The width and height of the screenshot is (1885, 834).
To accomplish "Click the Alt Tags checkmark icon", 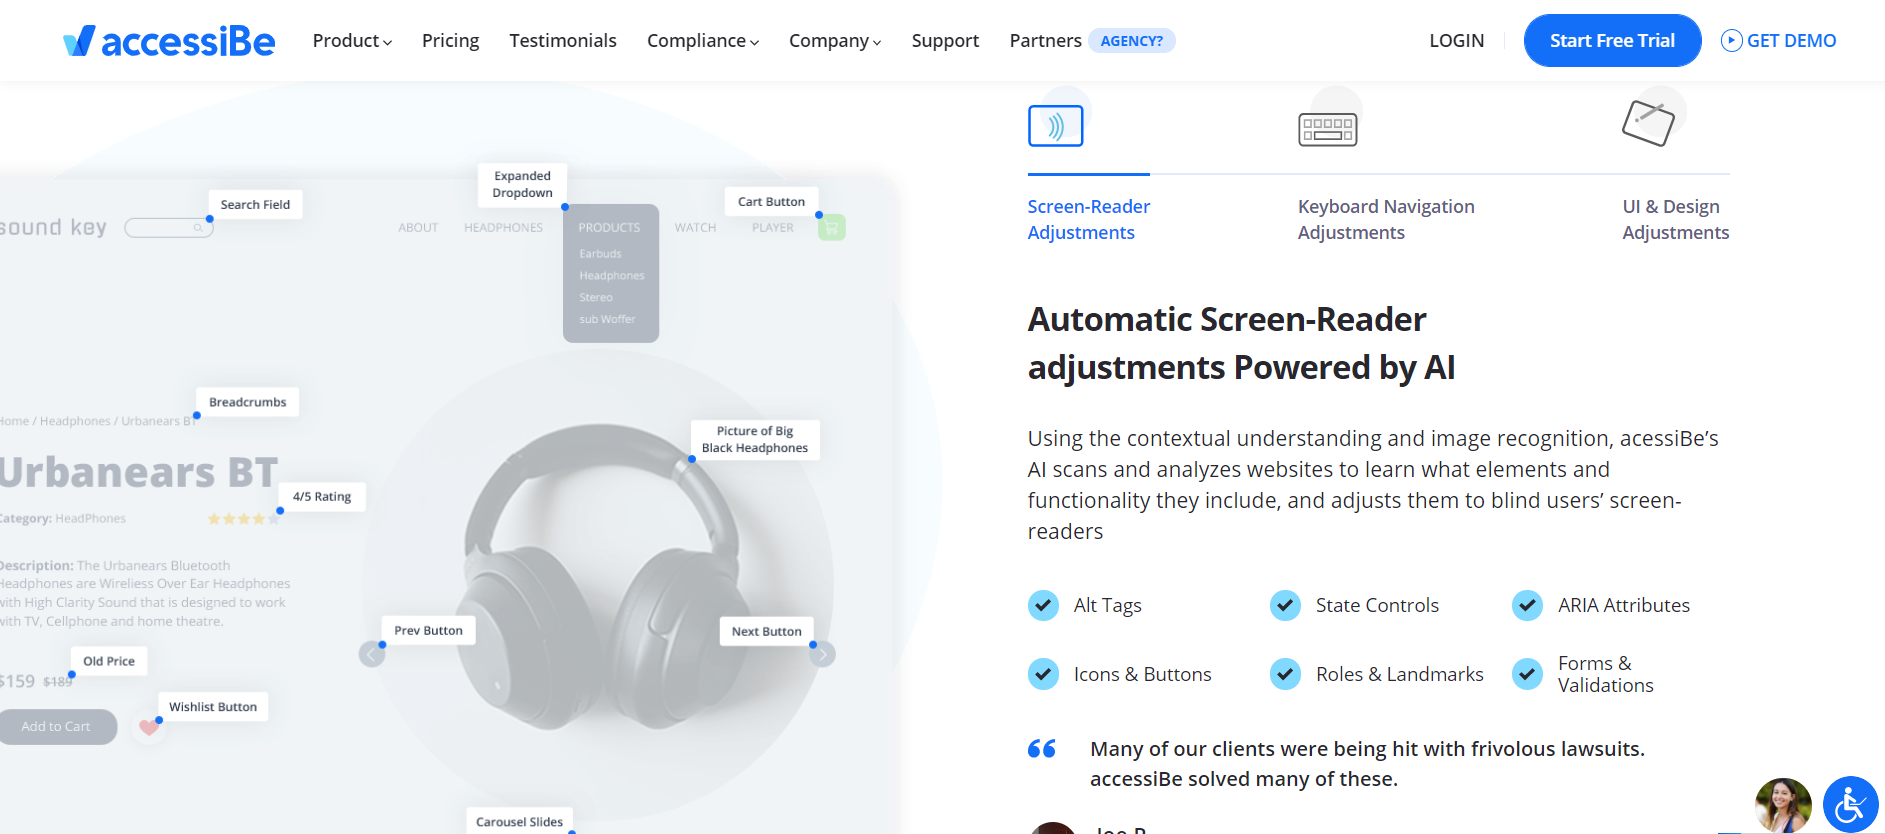I will pyautogui.click(x=1043, y=605).
